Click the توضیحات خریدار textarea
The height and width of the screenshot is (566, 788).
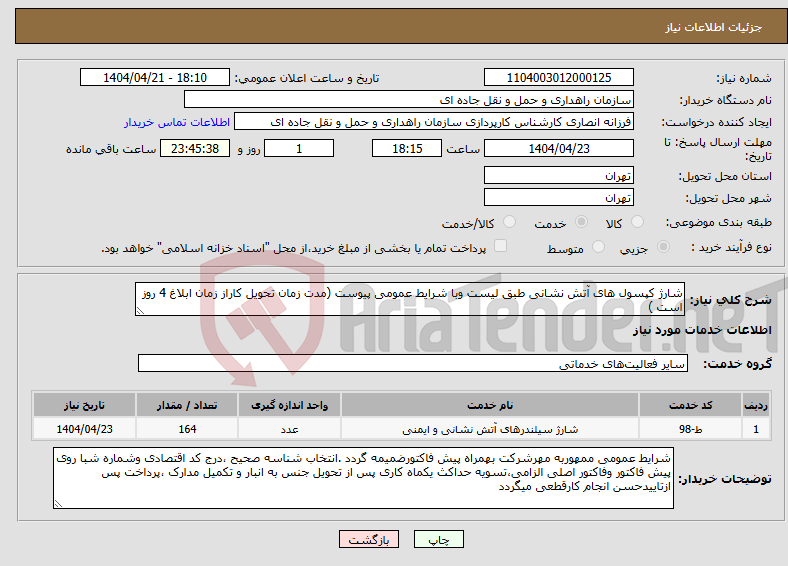point(363,478)
